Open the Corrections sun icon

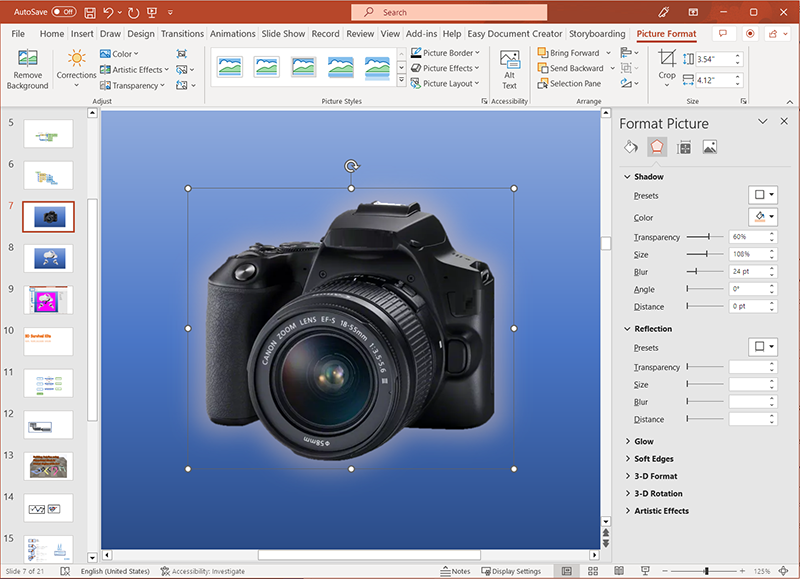coord(77,58)
